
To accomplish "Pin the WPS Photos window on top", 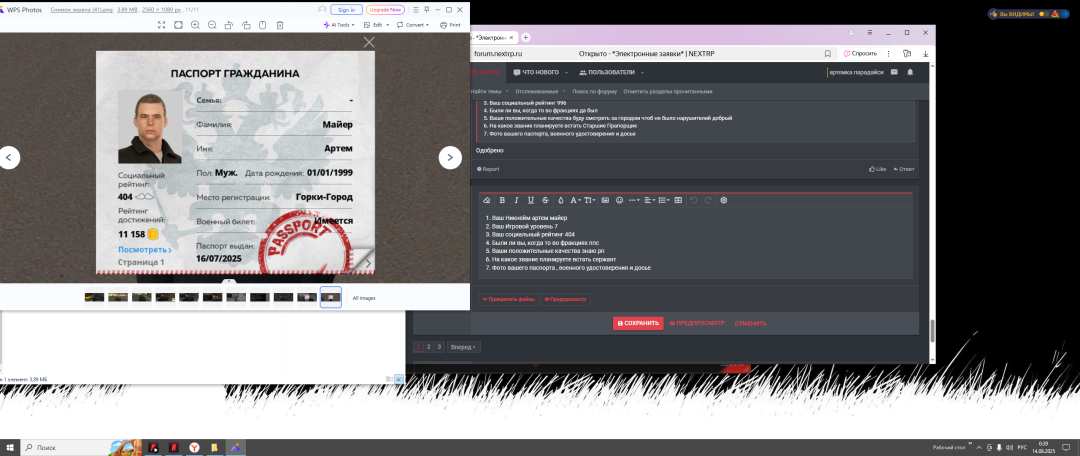I will click(x=427, y=10).
